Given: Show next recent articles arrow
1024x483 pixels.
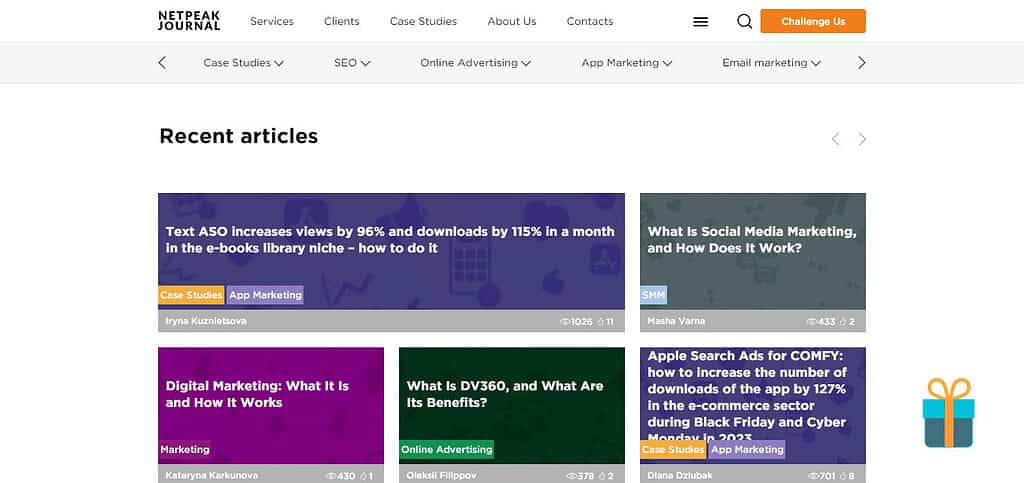Looking at the screenshot, I should pos(862,139).
